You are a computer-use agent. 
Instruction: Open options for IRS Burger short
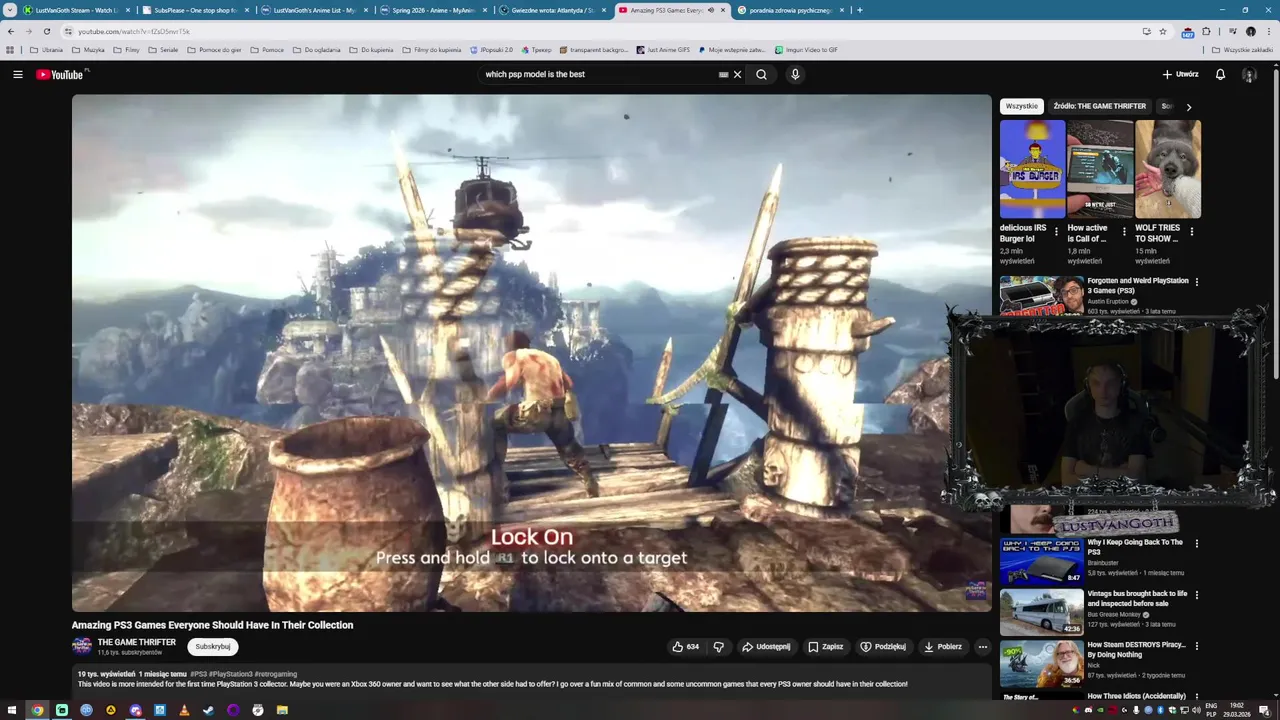point(1056,231)
